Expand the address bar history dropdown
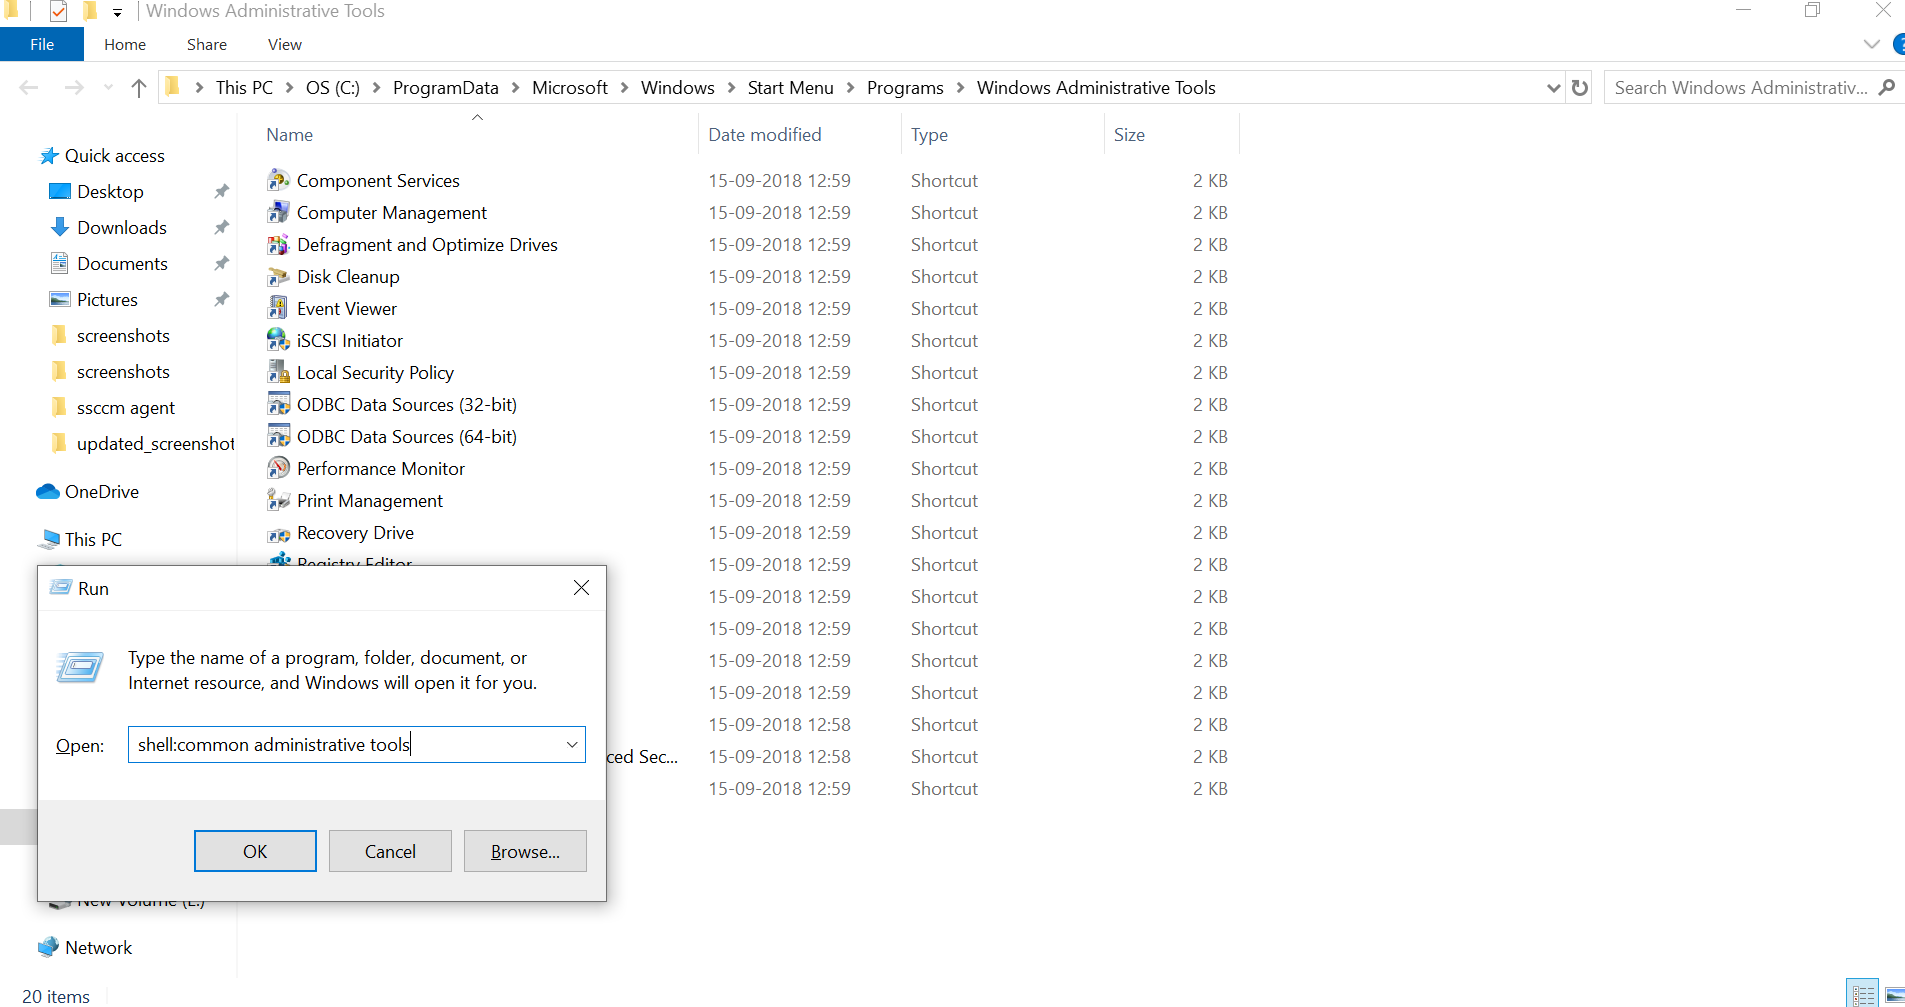 1552,87
